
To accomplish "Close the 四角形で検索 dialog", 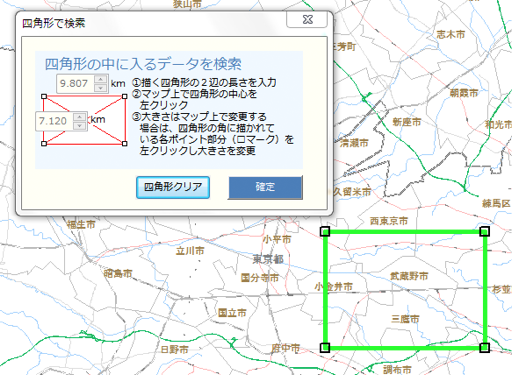I will [307, 20].
